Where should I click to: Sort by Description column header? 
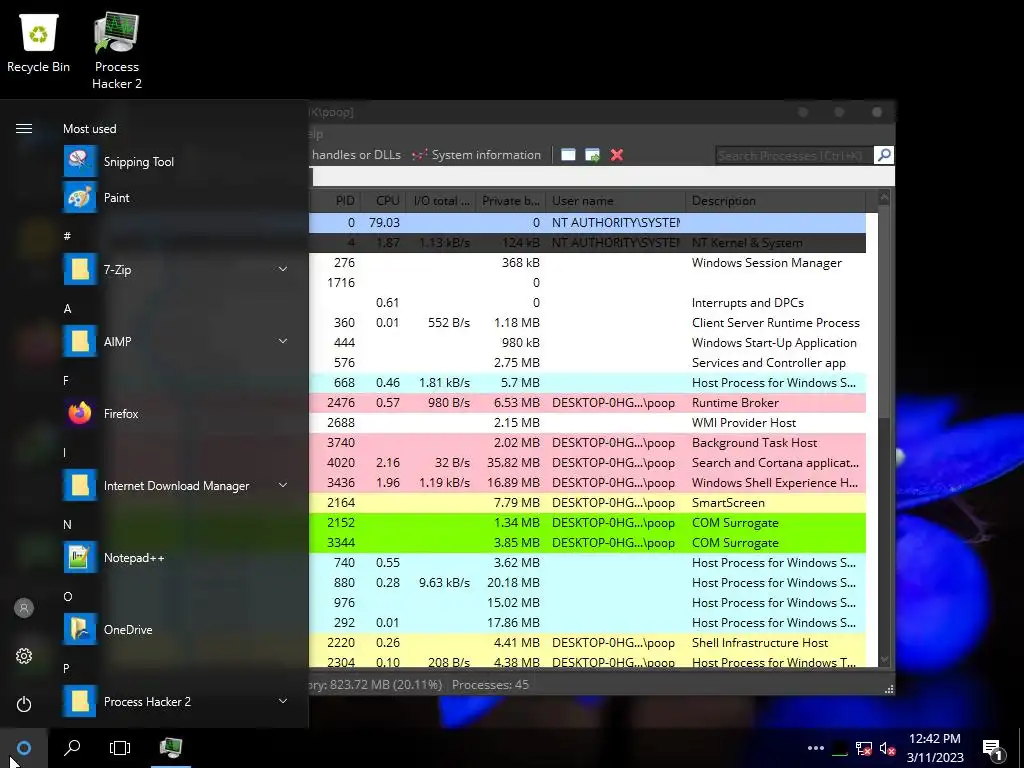pos(775,200)
